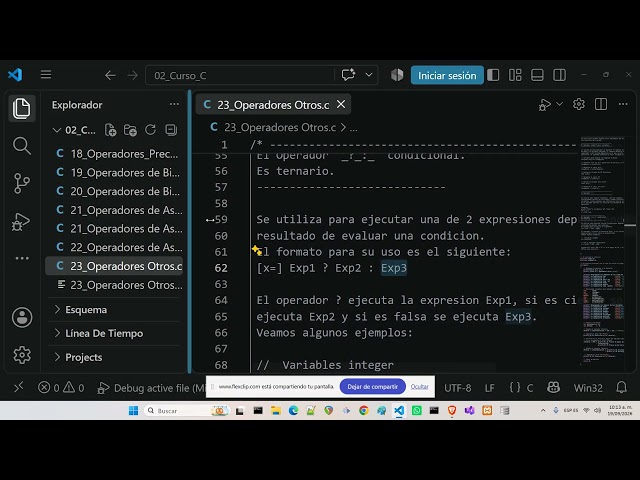Open the Copilot status icon

point(553,387)
